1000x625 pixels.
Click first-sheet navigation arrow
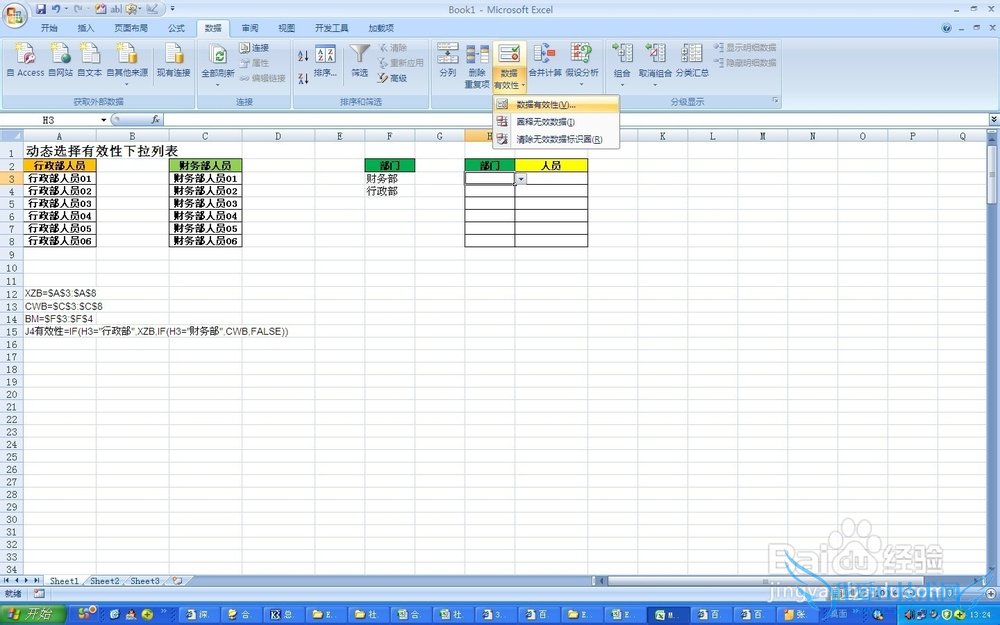[x=7, y=580]
